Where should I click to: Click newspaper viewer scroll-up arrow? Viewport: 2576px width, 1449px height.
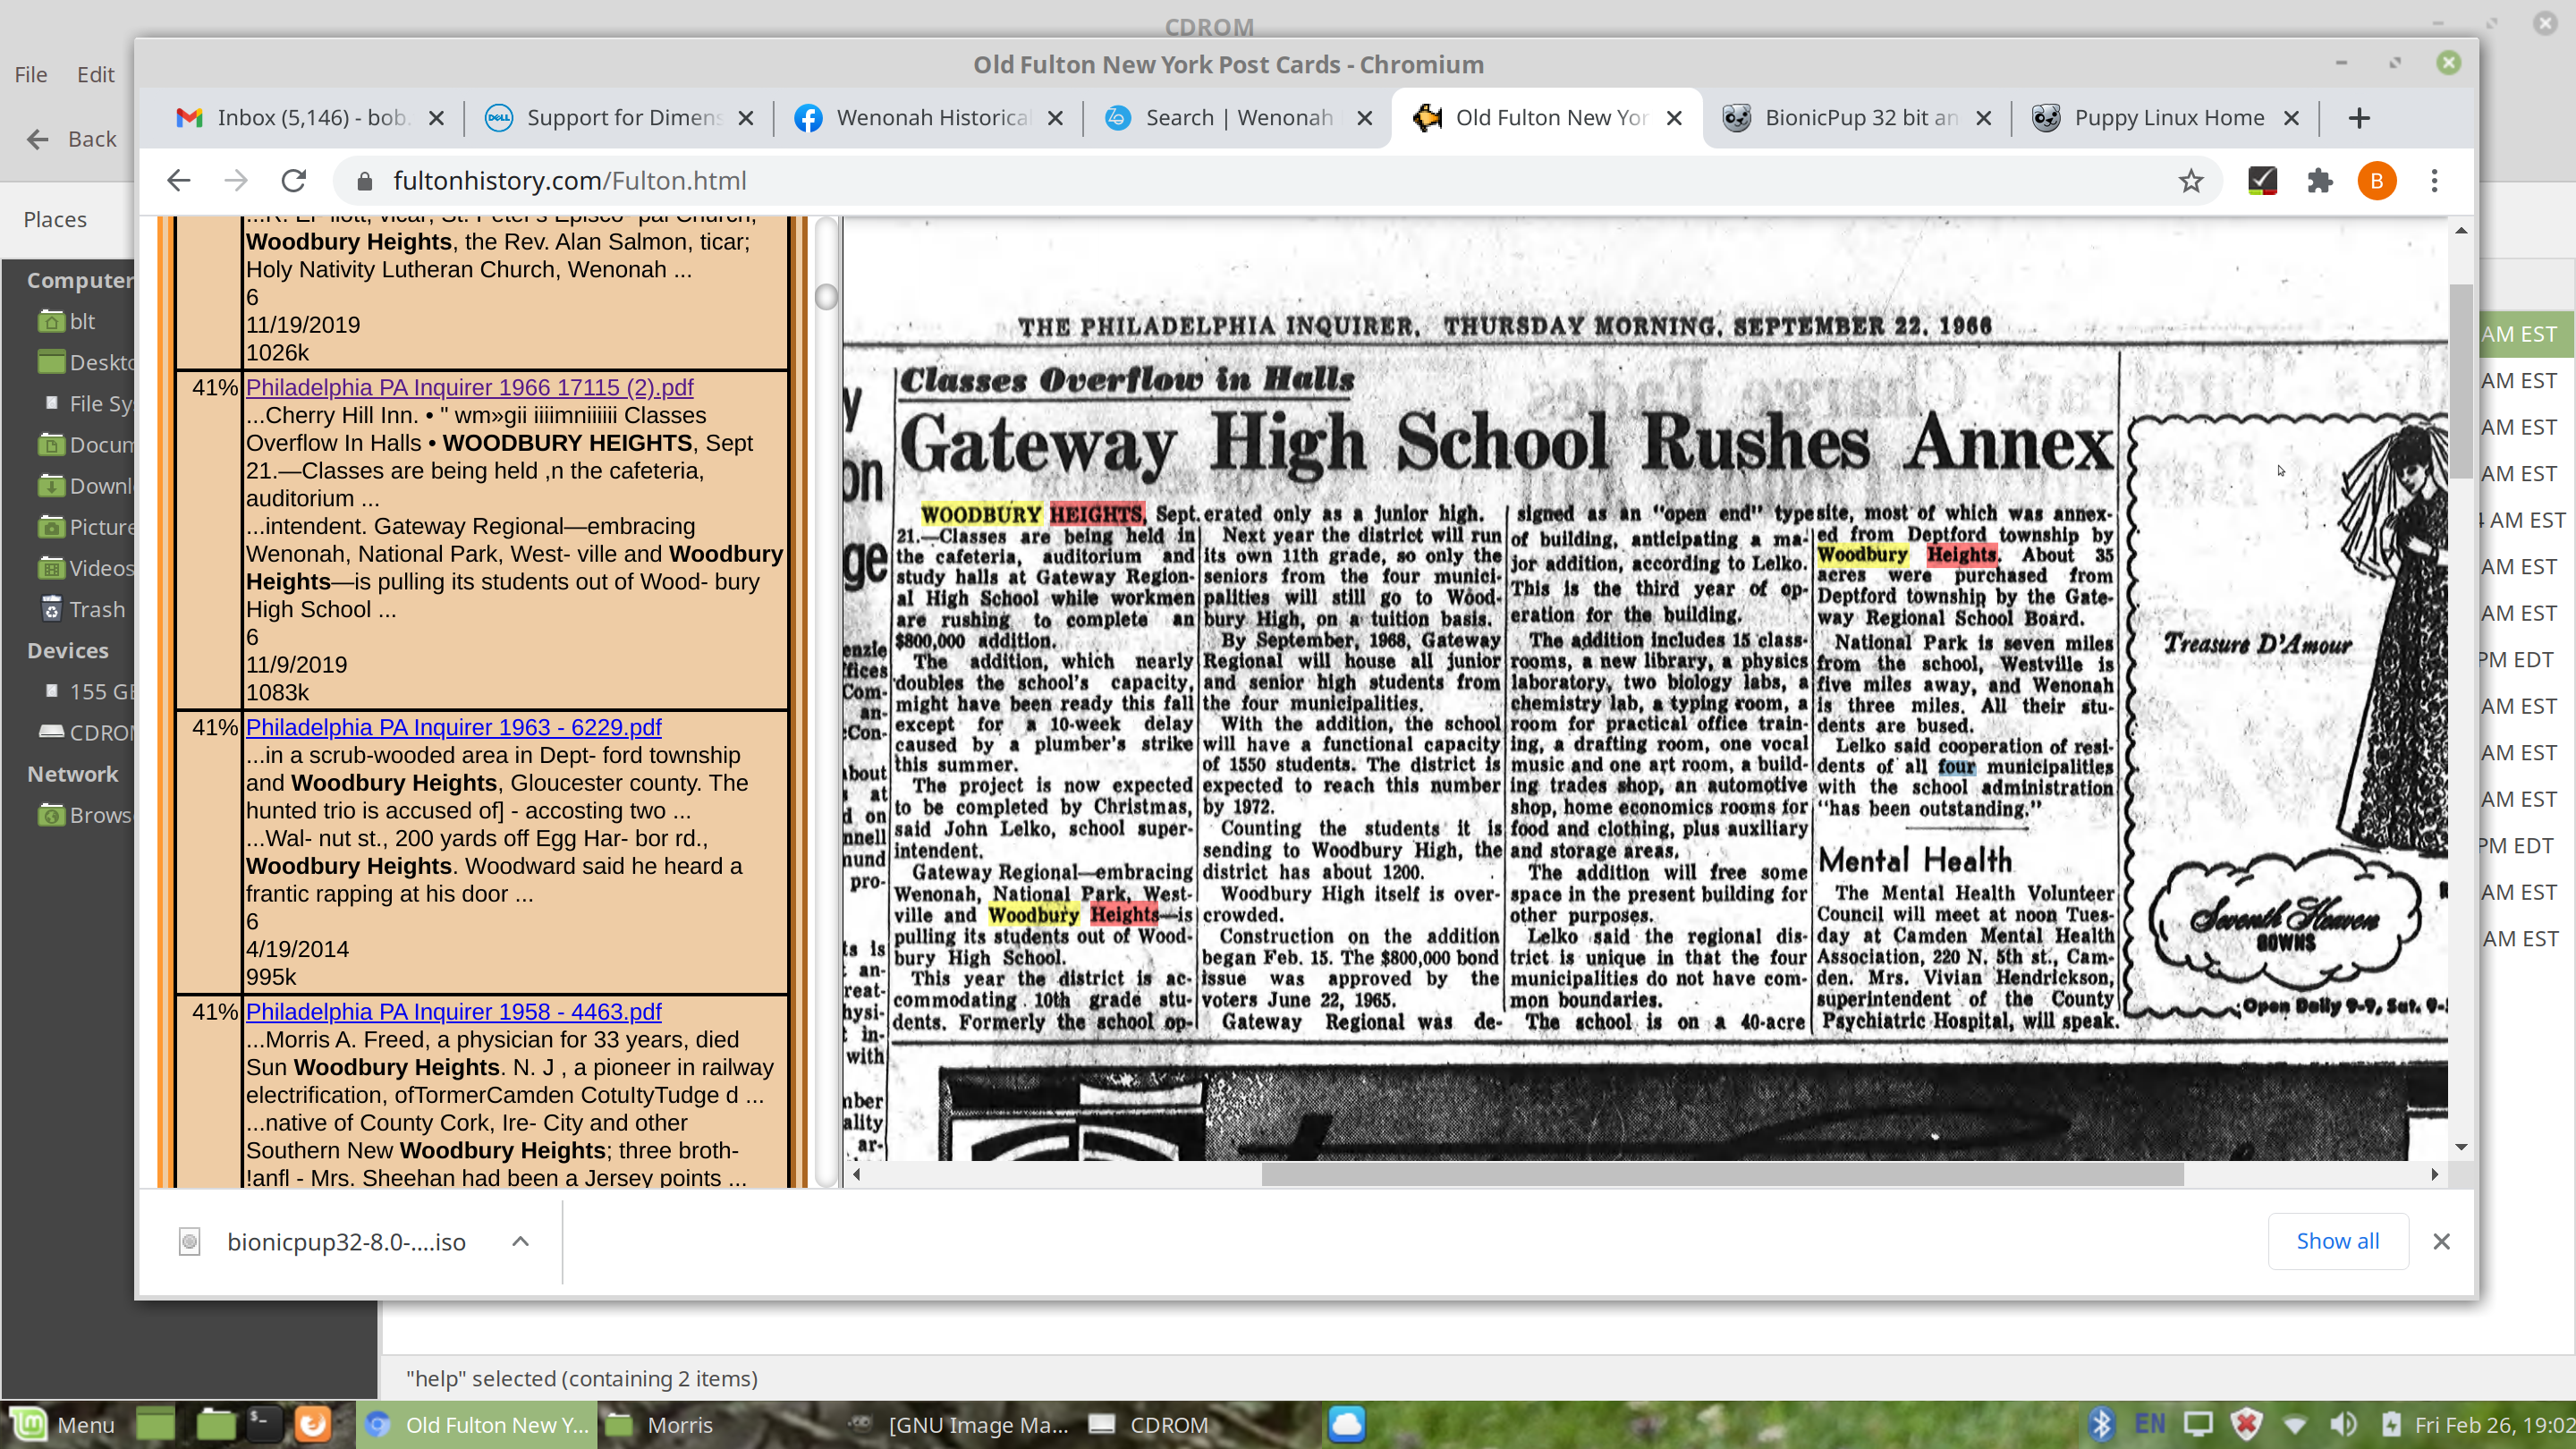pos(2461,230)
